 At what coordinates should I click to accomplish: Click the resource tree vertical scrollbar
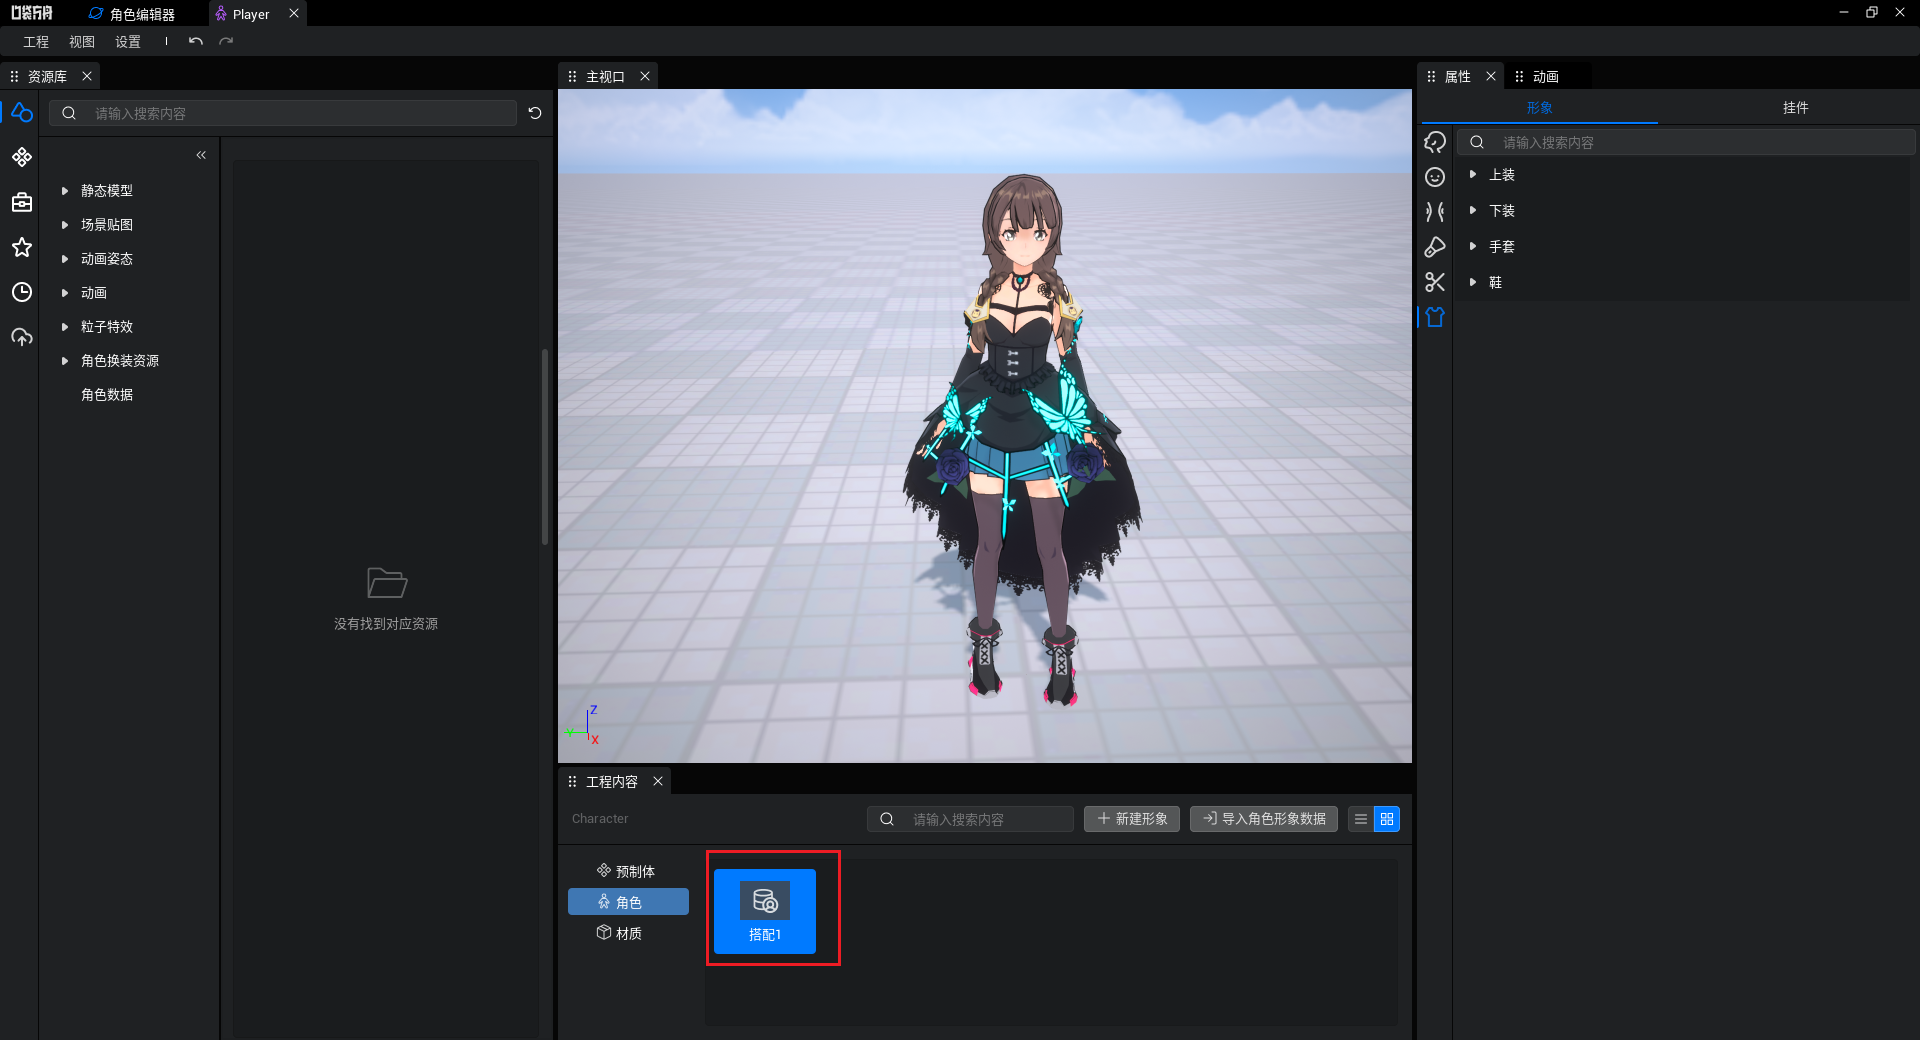545,447
